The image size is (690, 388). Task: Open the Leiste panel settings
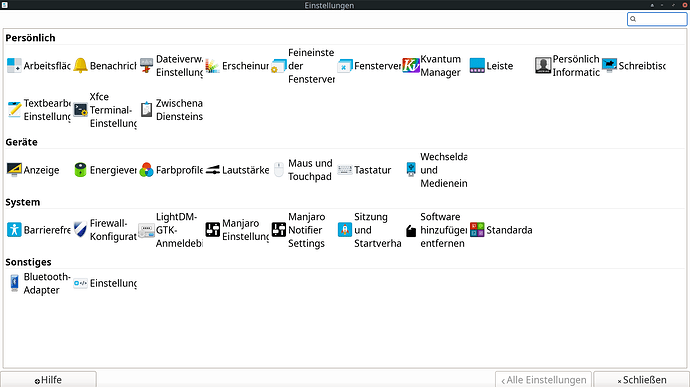point(491,66)
